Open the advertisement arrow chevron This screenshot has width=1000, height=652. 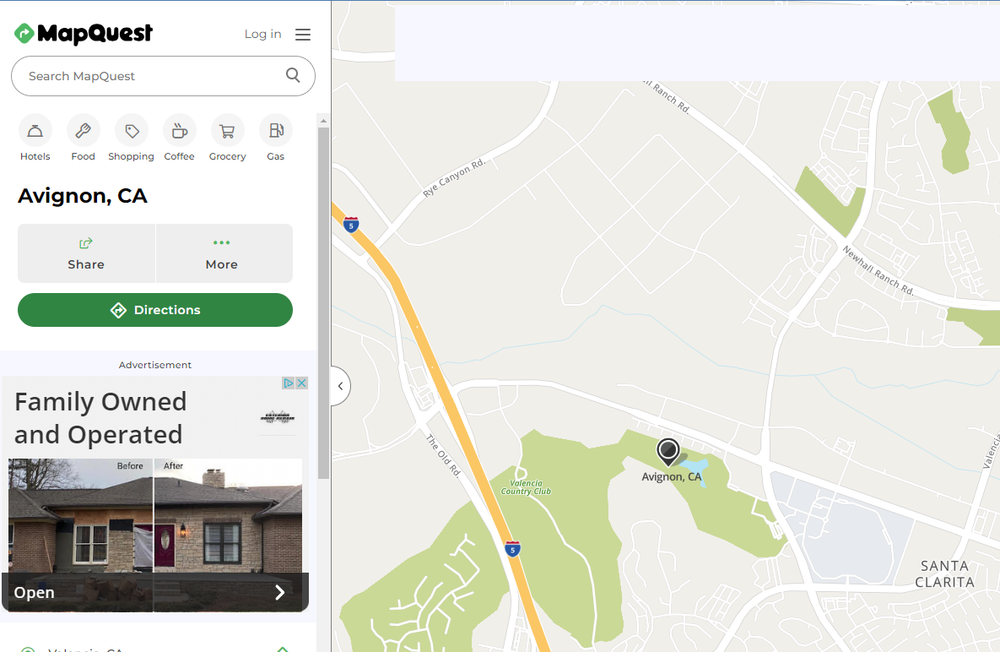280,592
